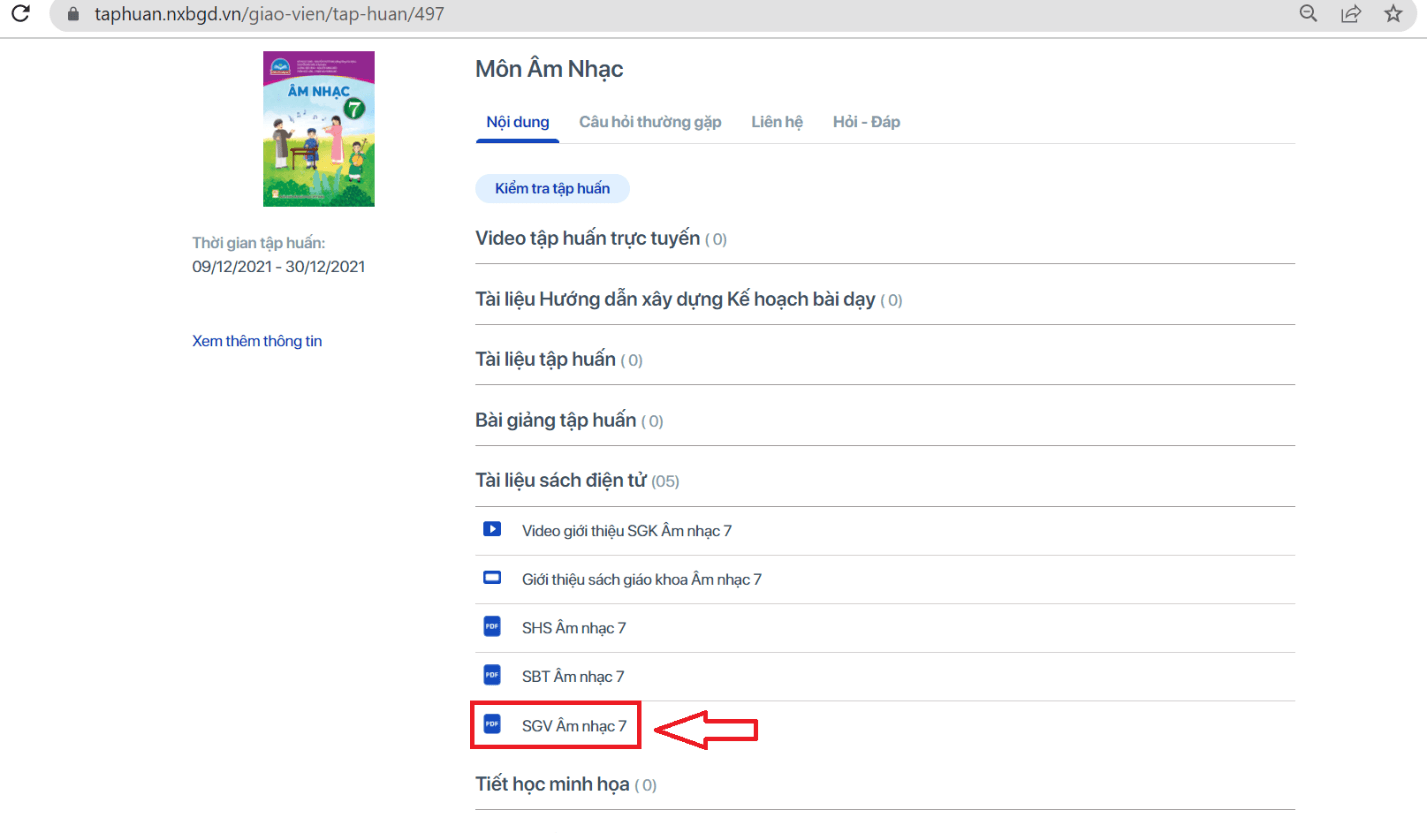This screenshot has width=1427, height=833.
Task: Bookmark this page with the star icon
Action: tap(1393, 13)
